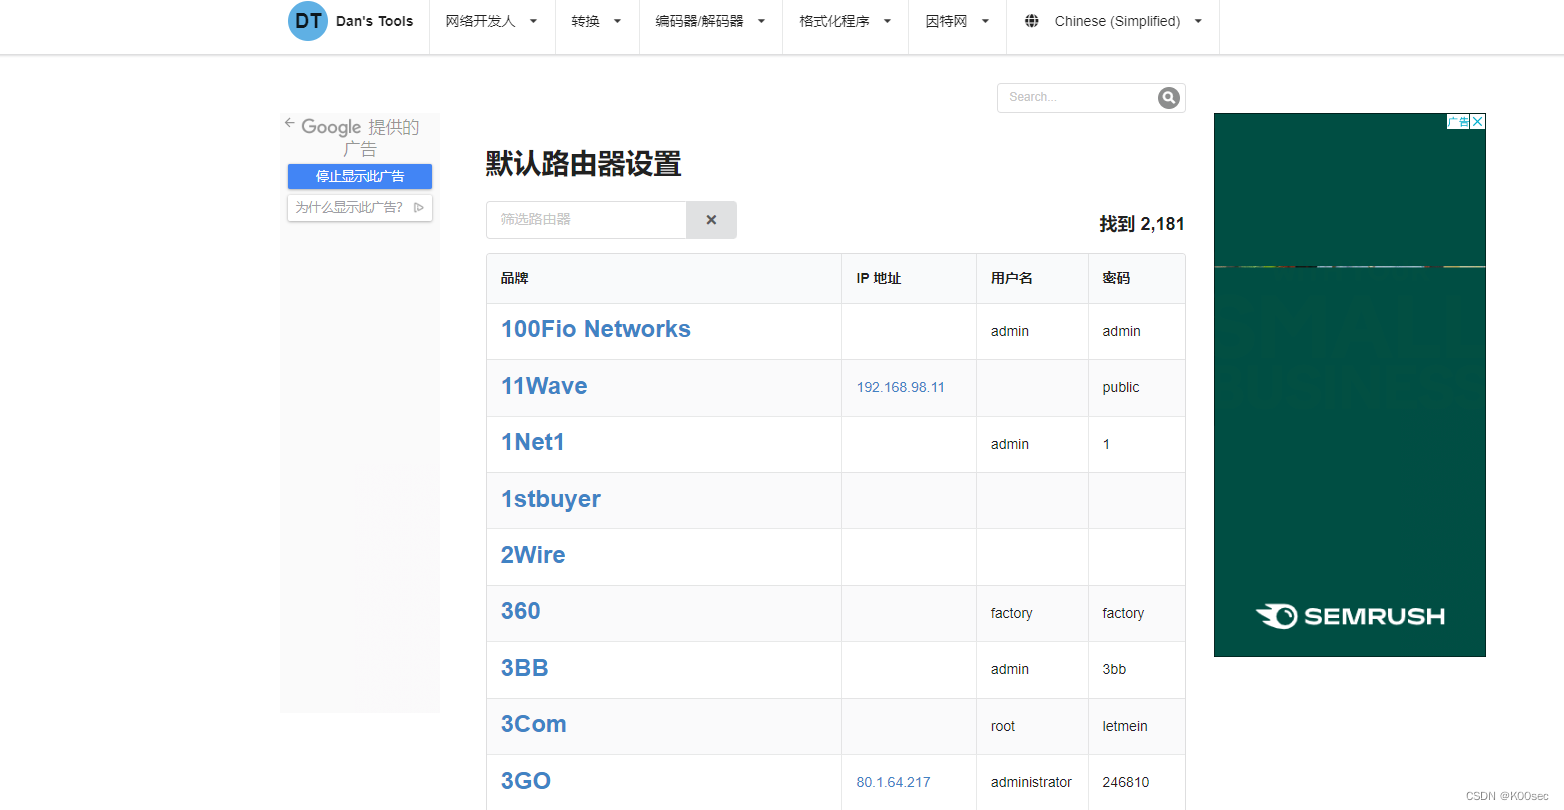Image resolution: width=1564 pixels, height=810 pixels.
Task: Click username cell 'administrator'
Action: point(1031,782)
